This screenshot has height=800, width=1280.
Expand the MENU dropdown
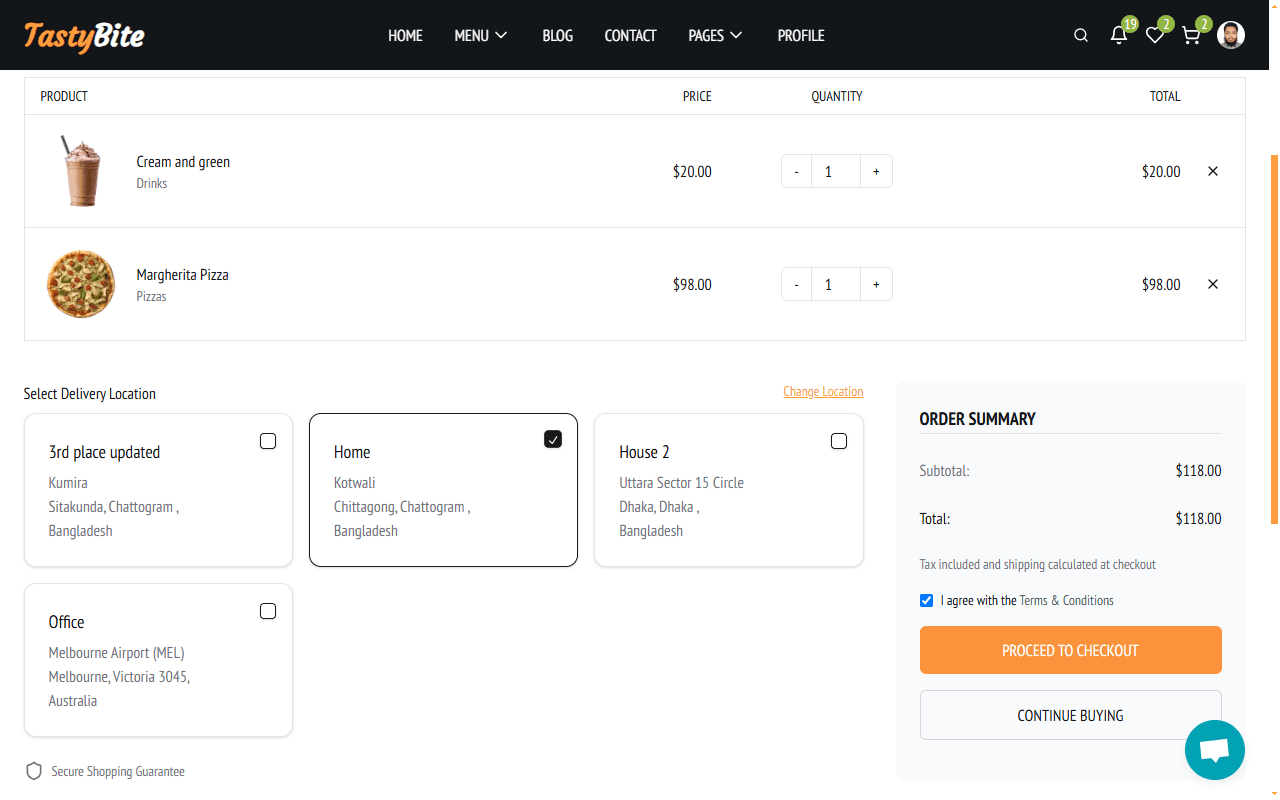(x=481, y=36)
